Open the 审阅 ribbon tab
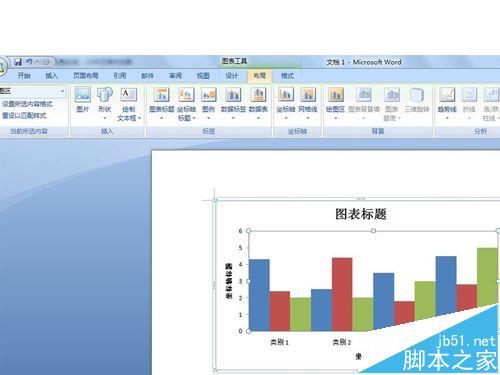Viewport: 500px width, 375px height. [x=175, y=76]
